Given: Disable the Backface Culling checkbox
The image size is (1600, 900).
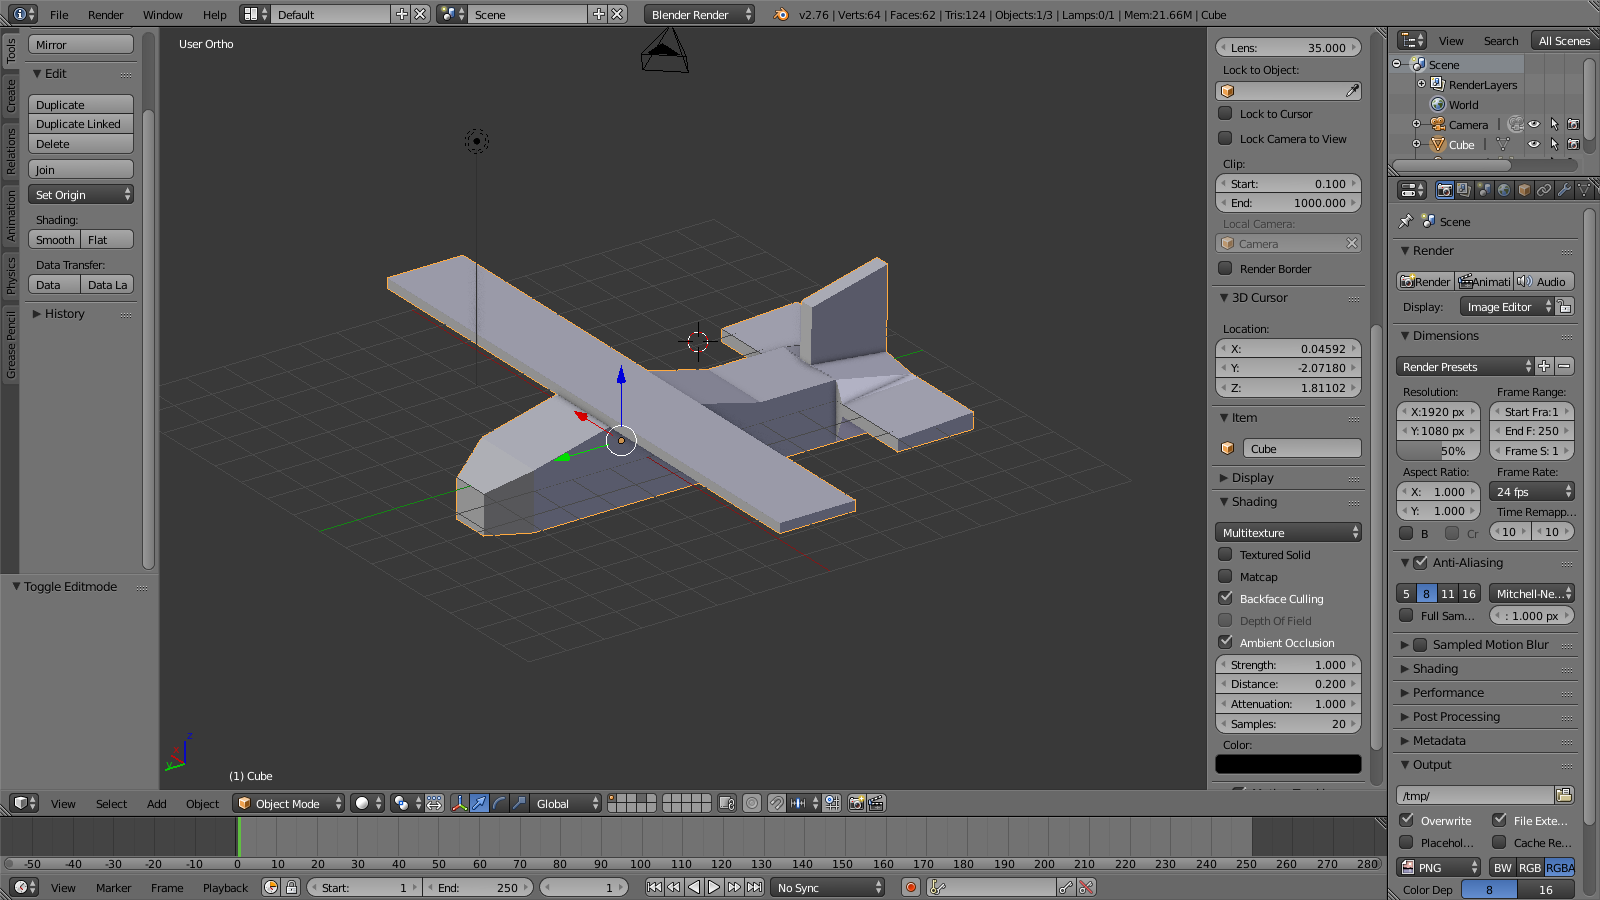Looking at the screenshot, I should pyautogui.click(x=1225, y=598).
